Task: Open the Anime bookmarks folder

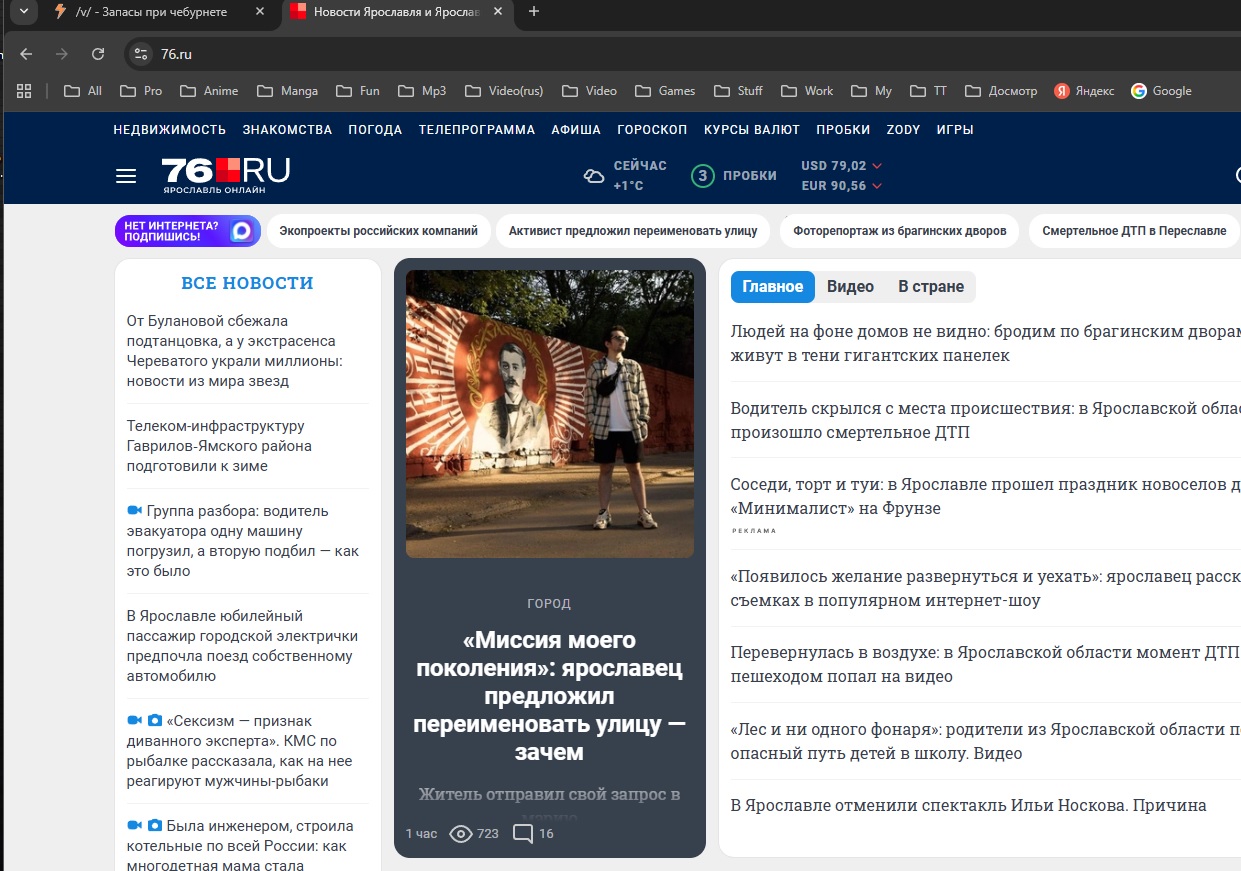Action: (209, 91)
